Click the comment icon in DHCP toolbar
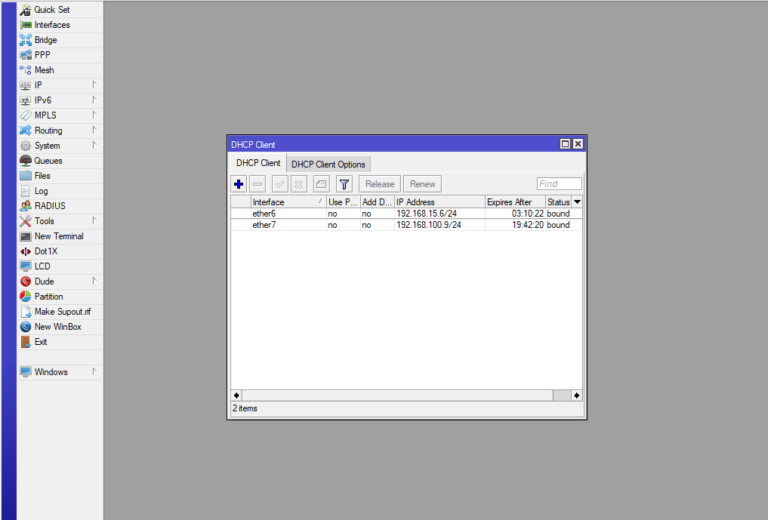Viewport: 768px width, 520px height. (321, 184)
